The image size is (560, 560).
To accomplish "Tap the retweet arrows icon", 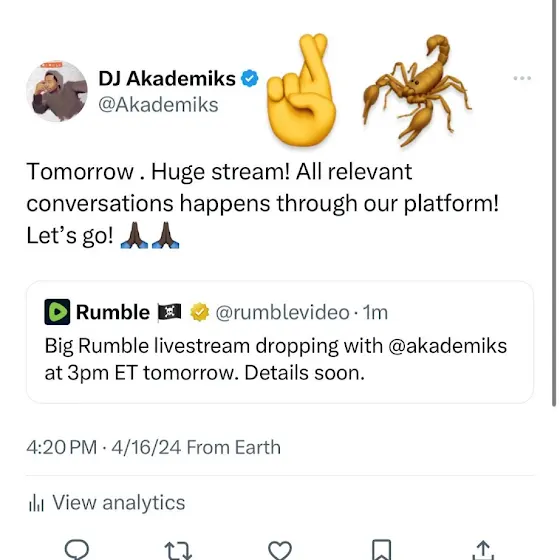I will click(x=178, y=550).
